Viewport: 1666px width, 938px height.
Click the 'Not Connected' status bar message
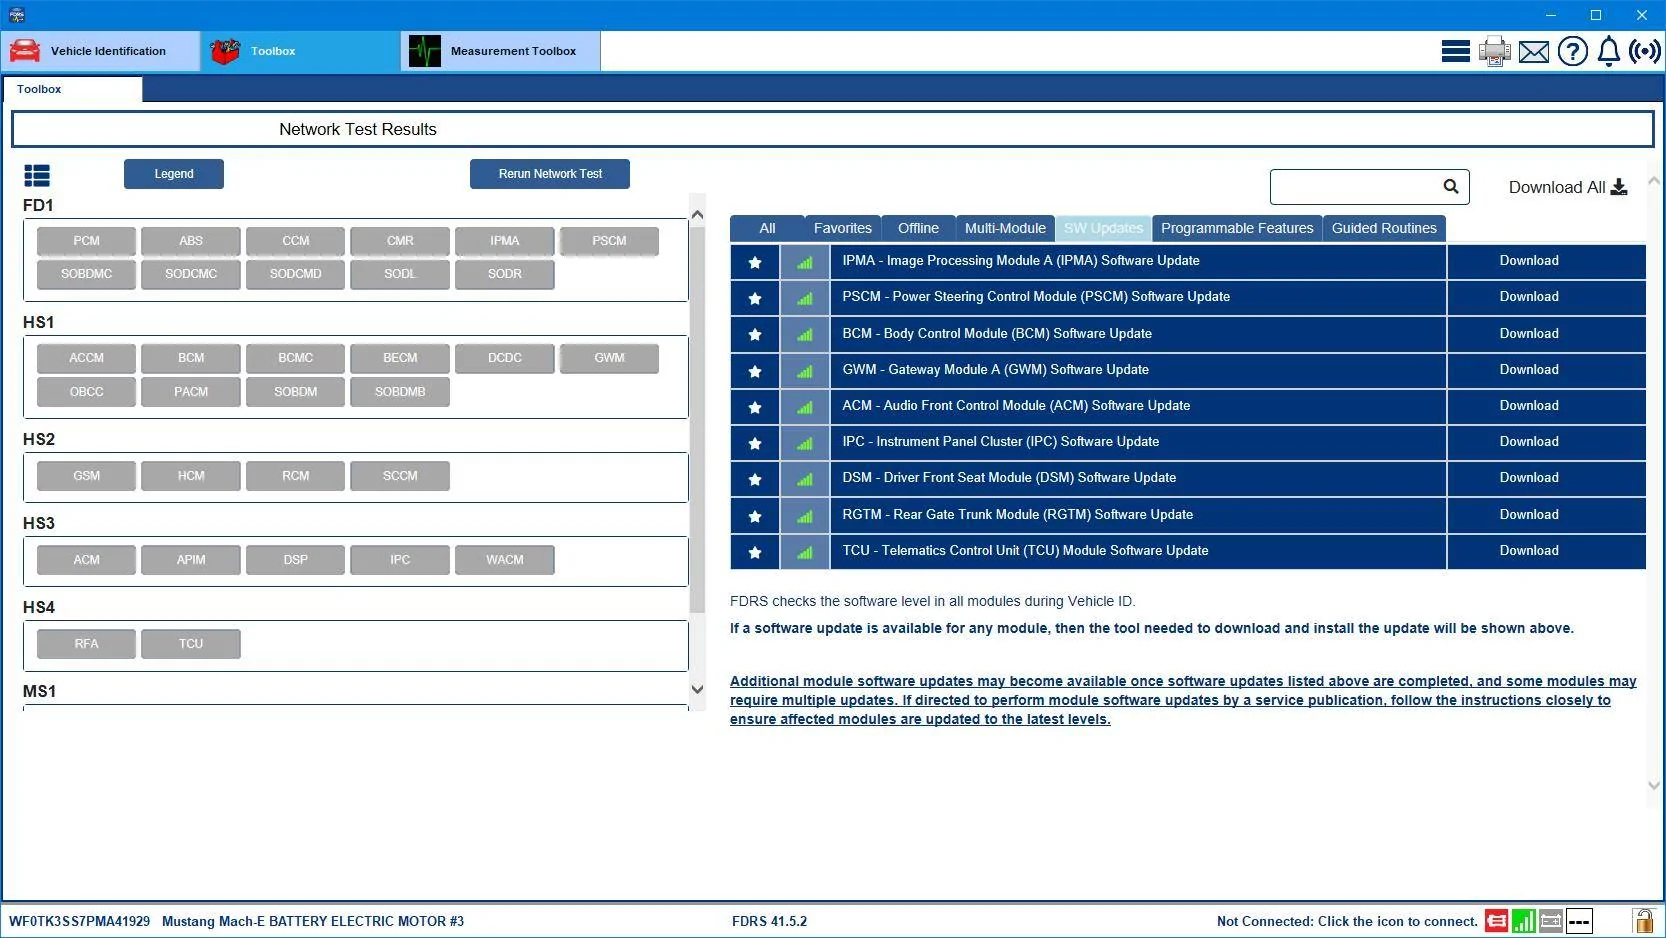point(1347,921)
